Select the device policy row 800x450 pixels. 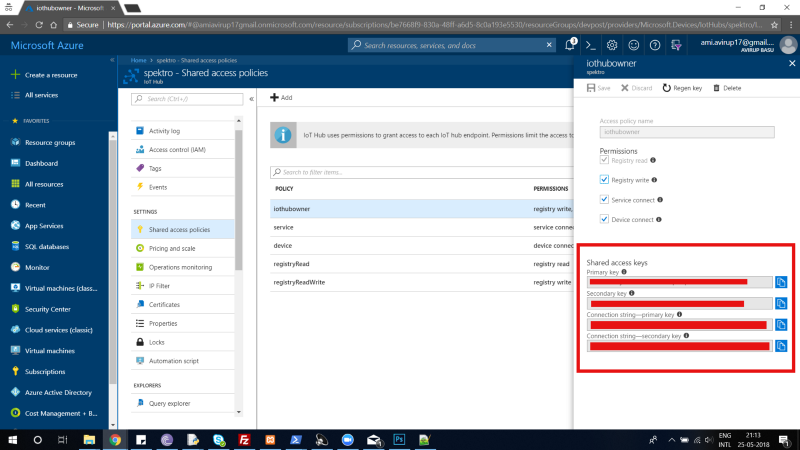[x=422, y=245]
